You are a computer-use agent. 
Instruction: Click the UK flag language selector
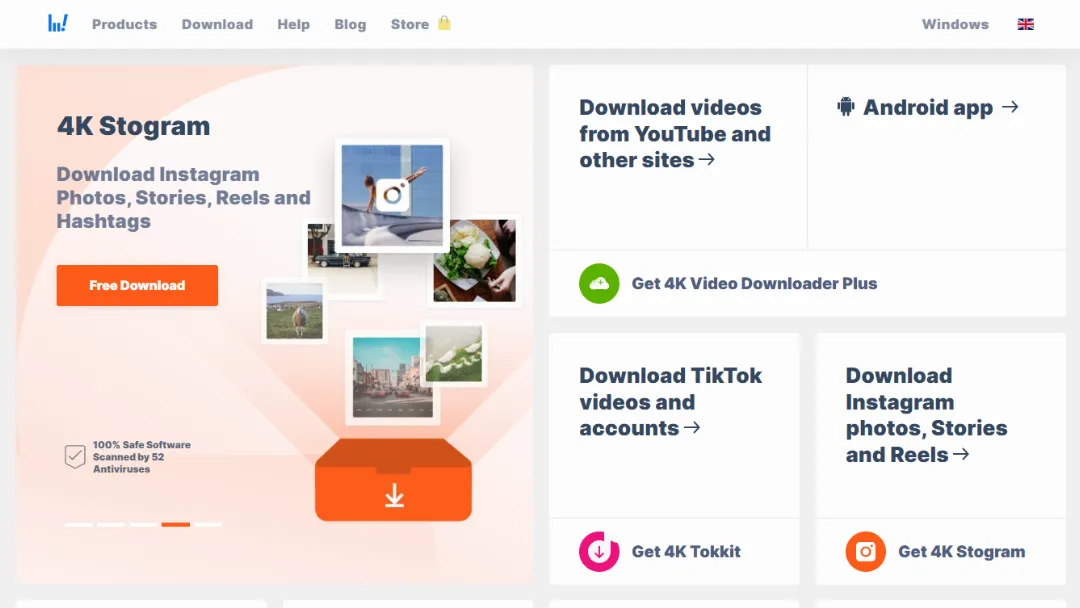(x=1026, y=24)
